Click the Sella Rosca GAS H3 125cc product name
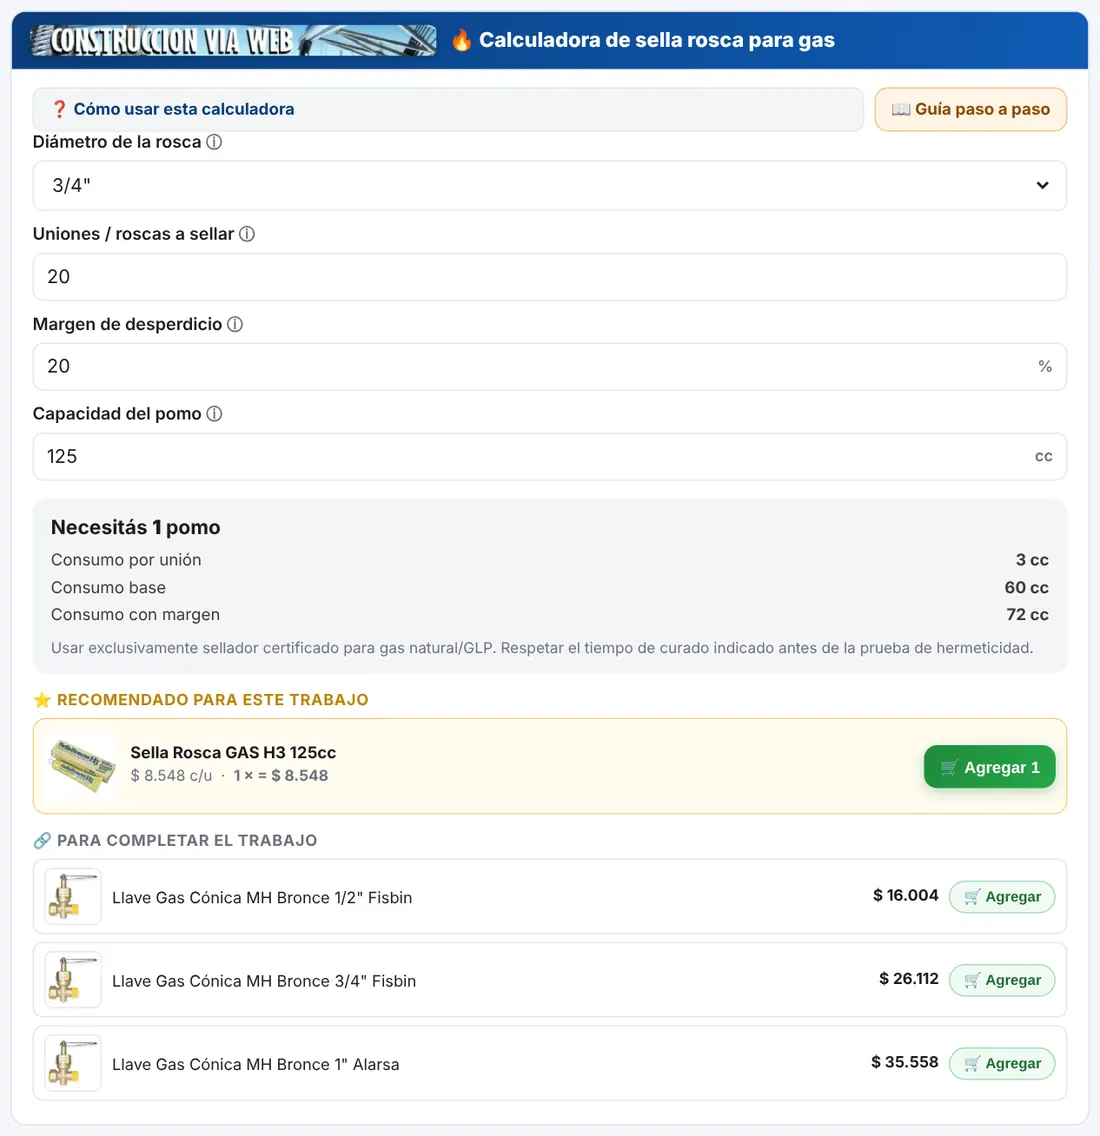Viewport: 1100px width, 1136px height. (x=233, y=753)
